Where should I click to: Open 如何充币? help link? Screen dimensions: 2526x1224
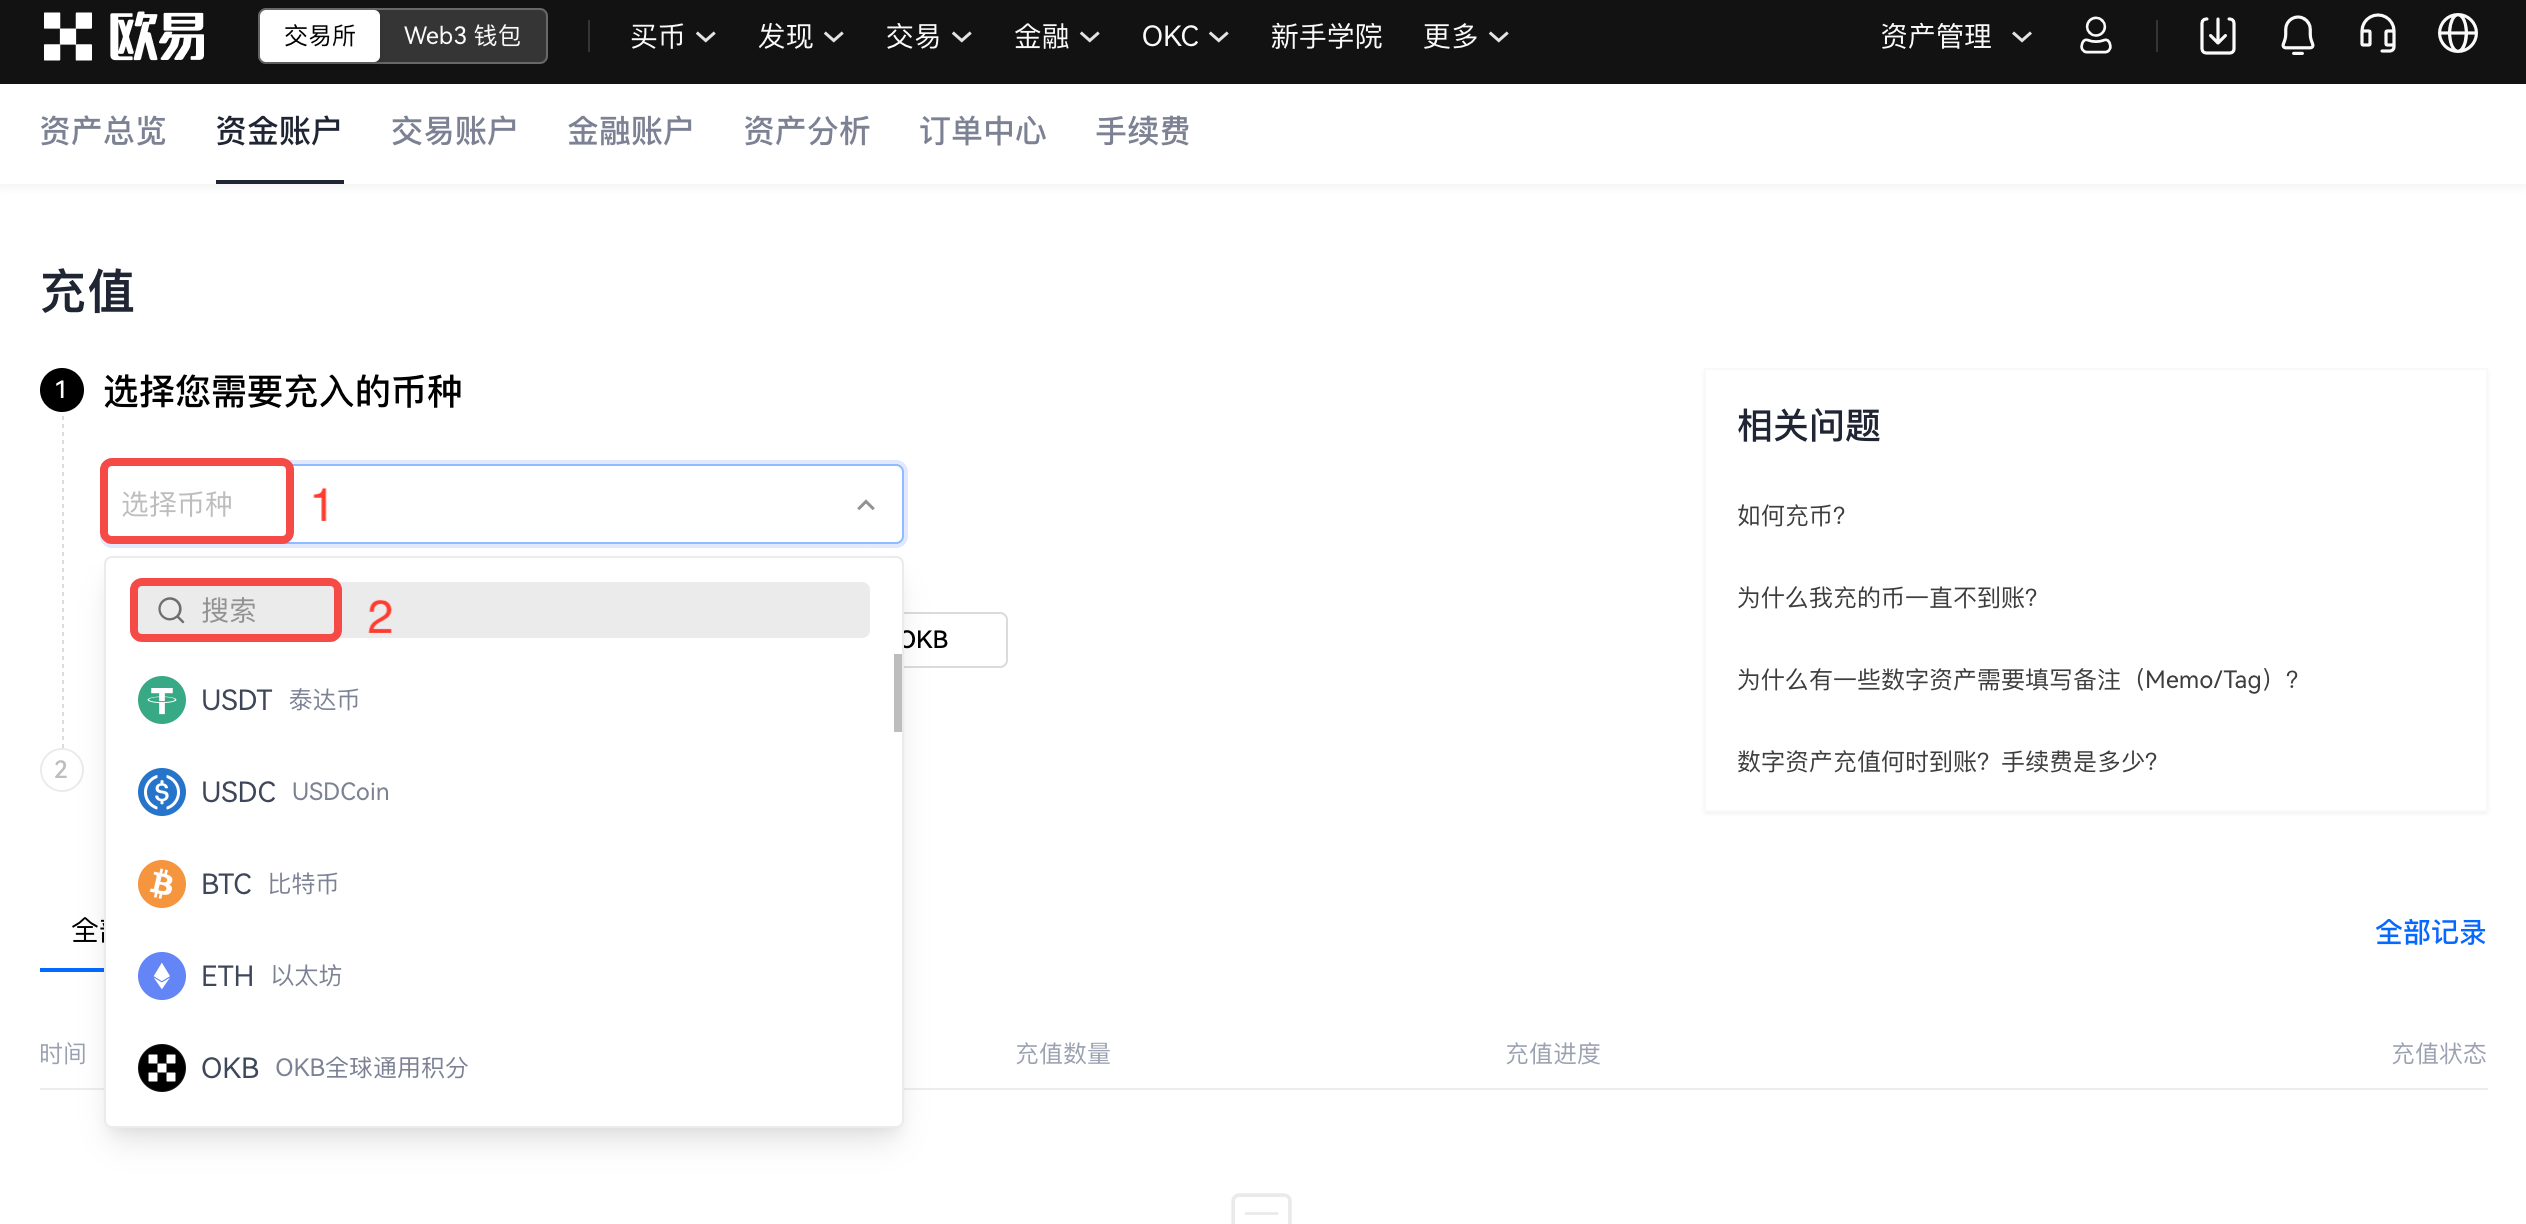pyautogui.click(x=1791, y=516)
